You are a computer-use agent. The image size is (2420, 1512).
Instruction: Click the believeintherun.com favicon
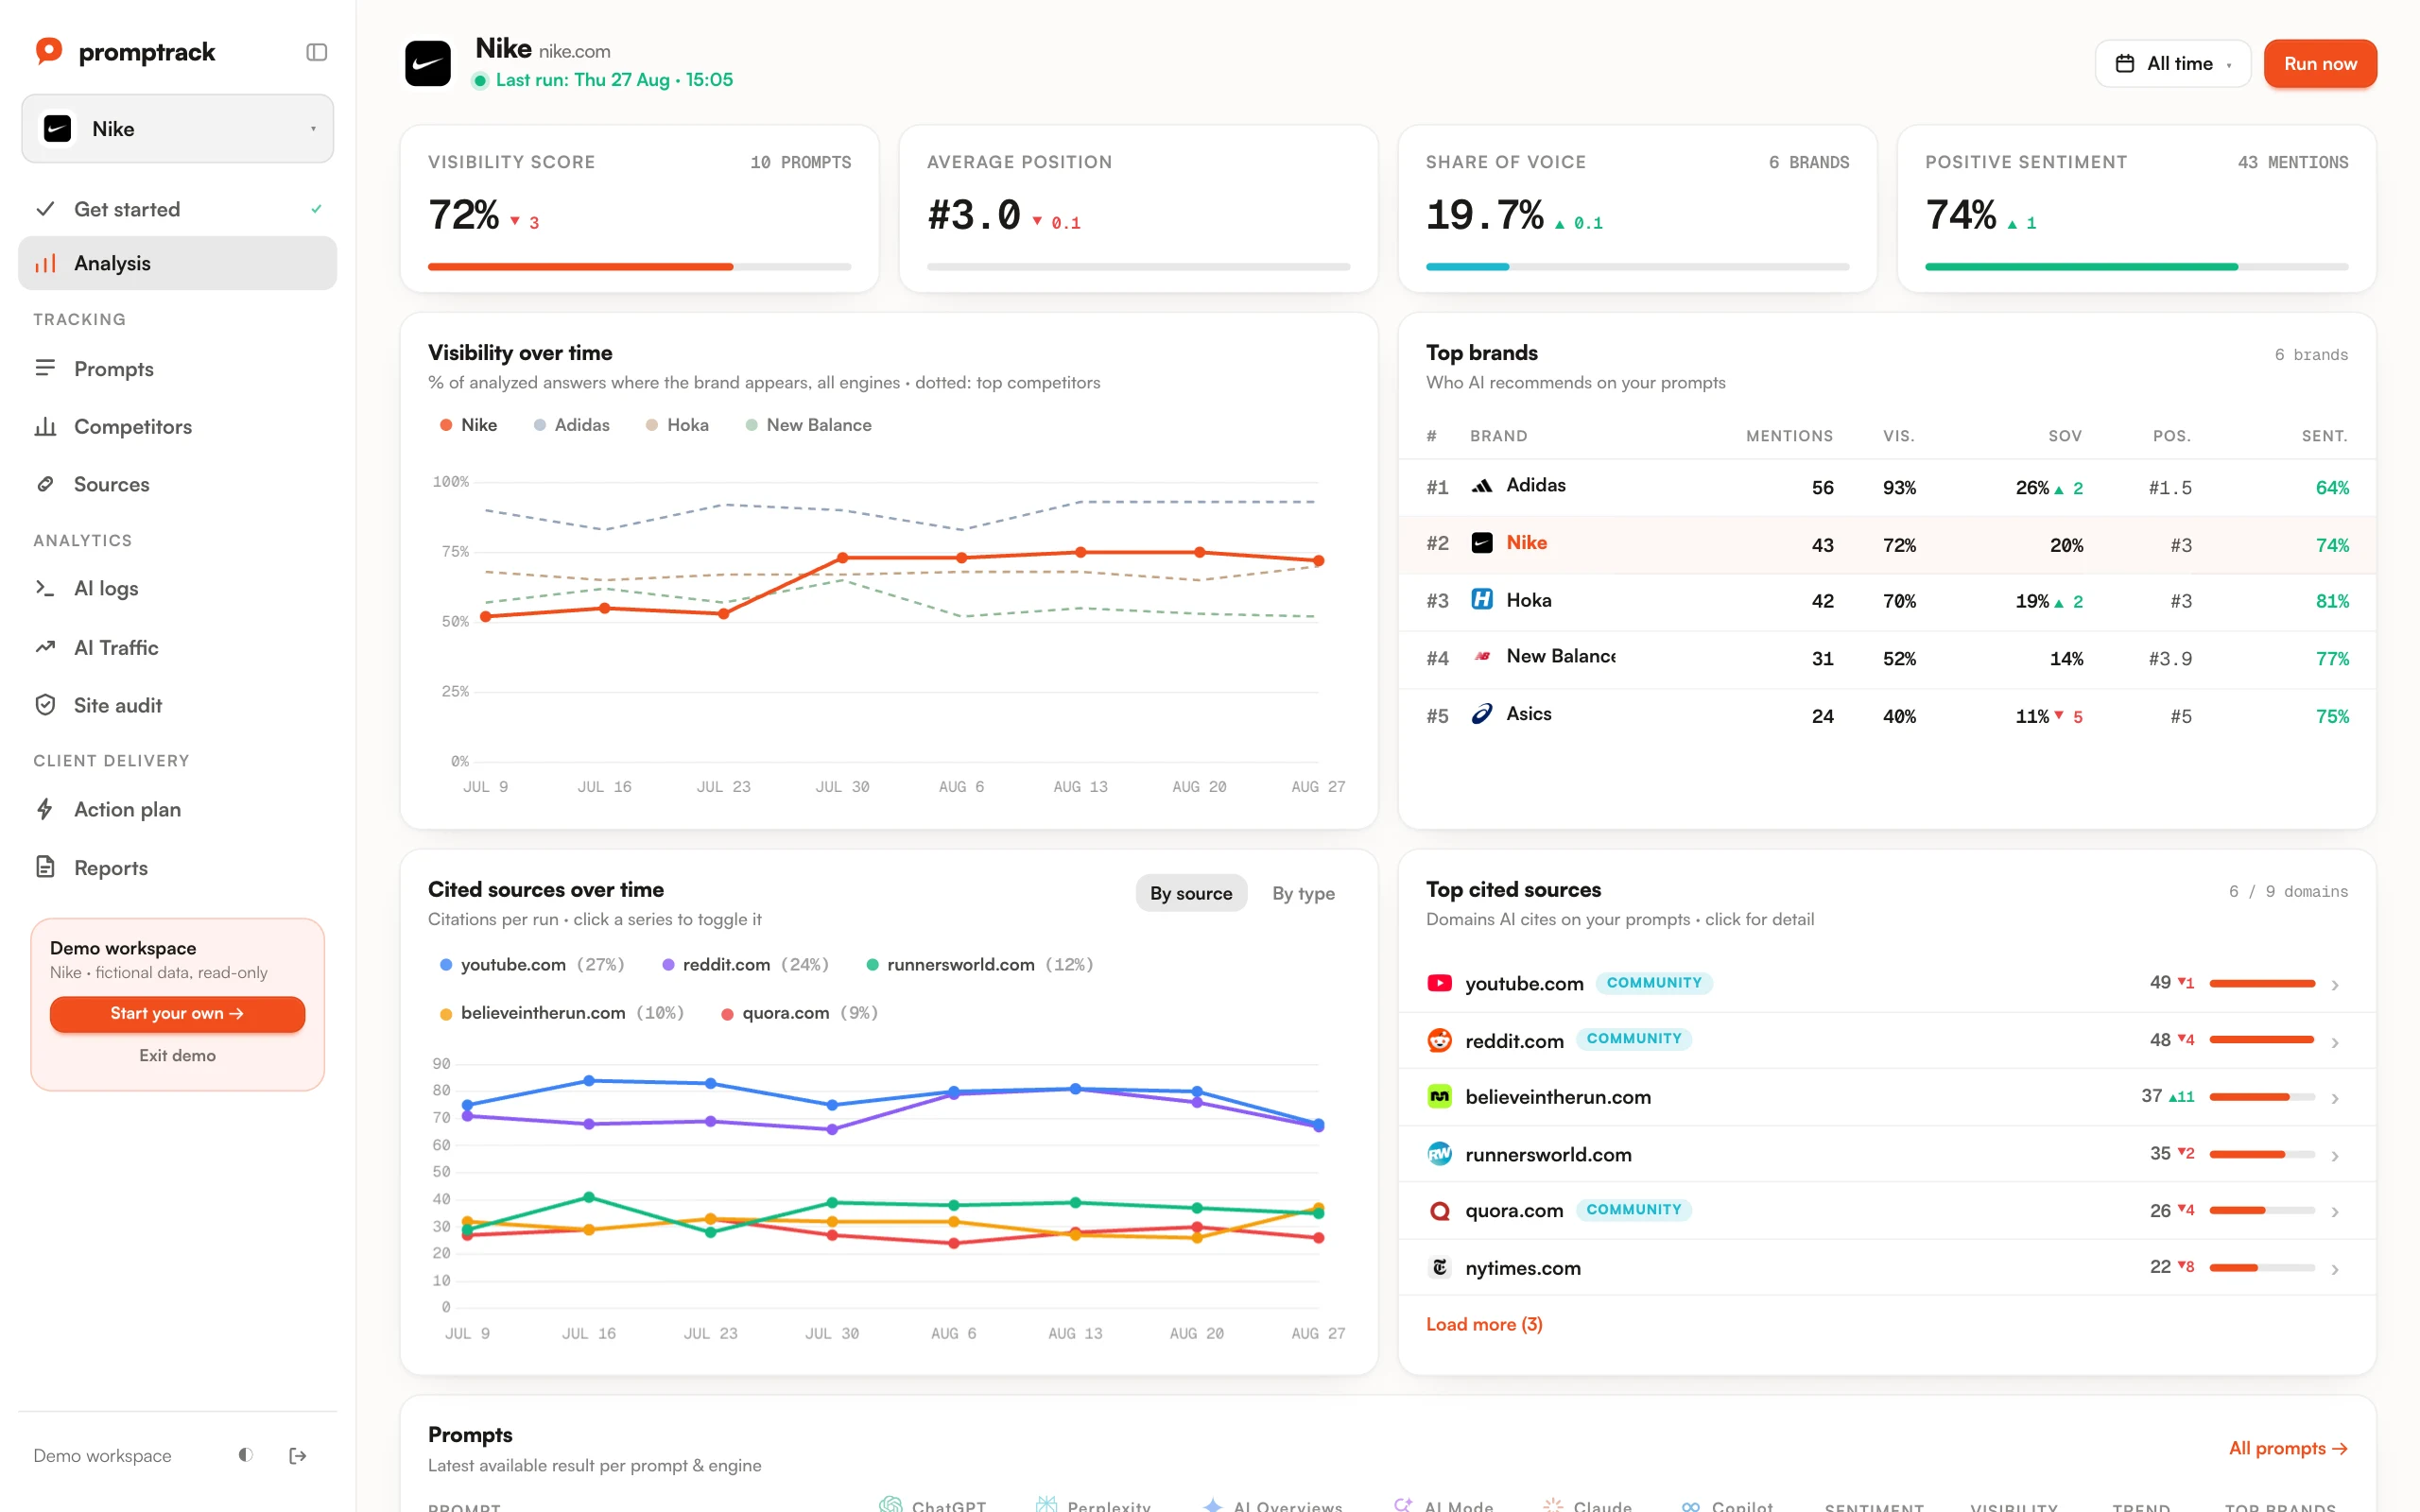(x=1439, y=1097)
